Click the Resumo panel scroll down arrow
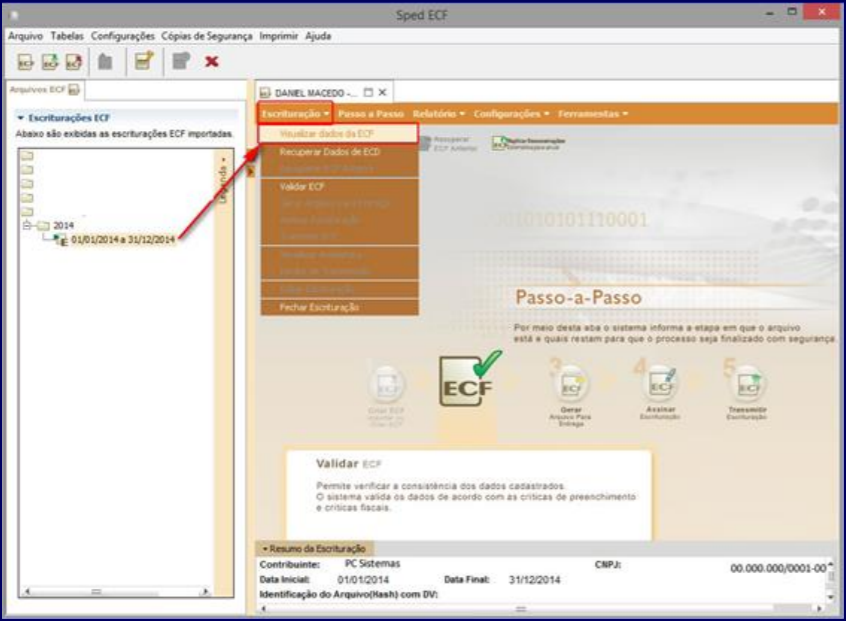The width and height of the screenshot is (846, 621). 831,596
